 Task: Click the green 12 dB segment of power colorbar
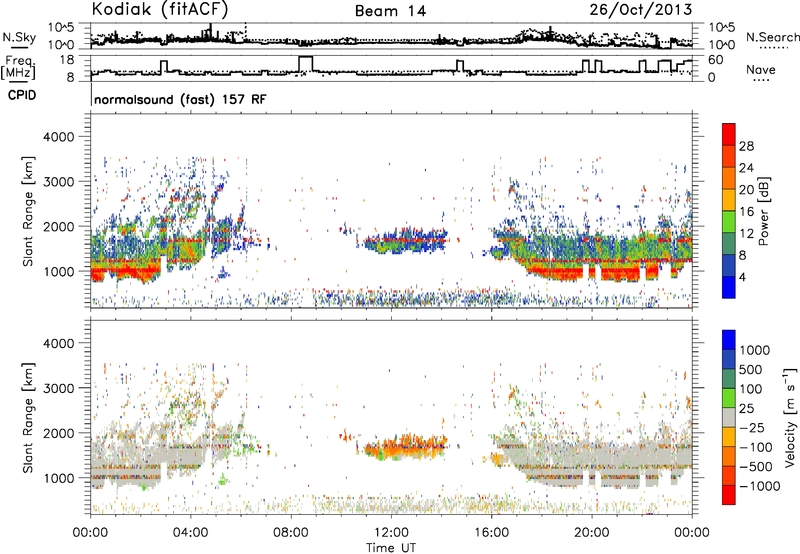[729, 221]
